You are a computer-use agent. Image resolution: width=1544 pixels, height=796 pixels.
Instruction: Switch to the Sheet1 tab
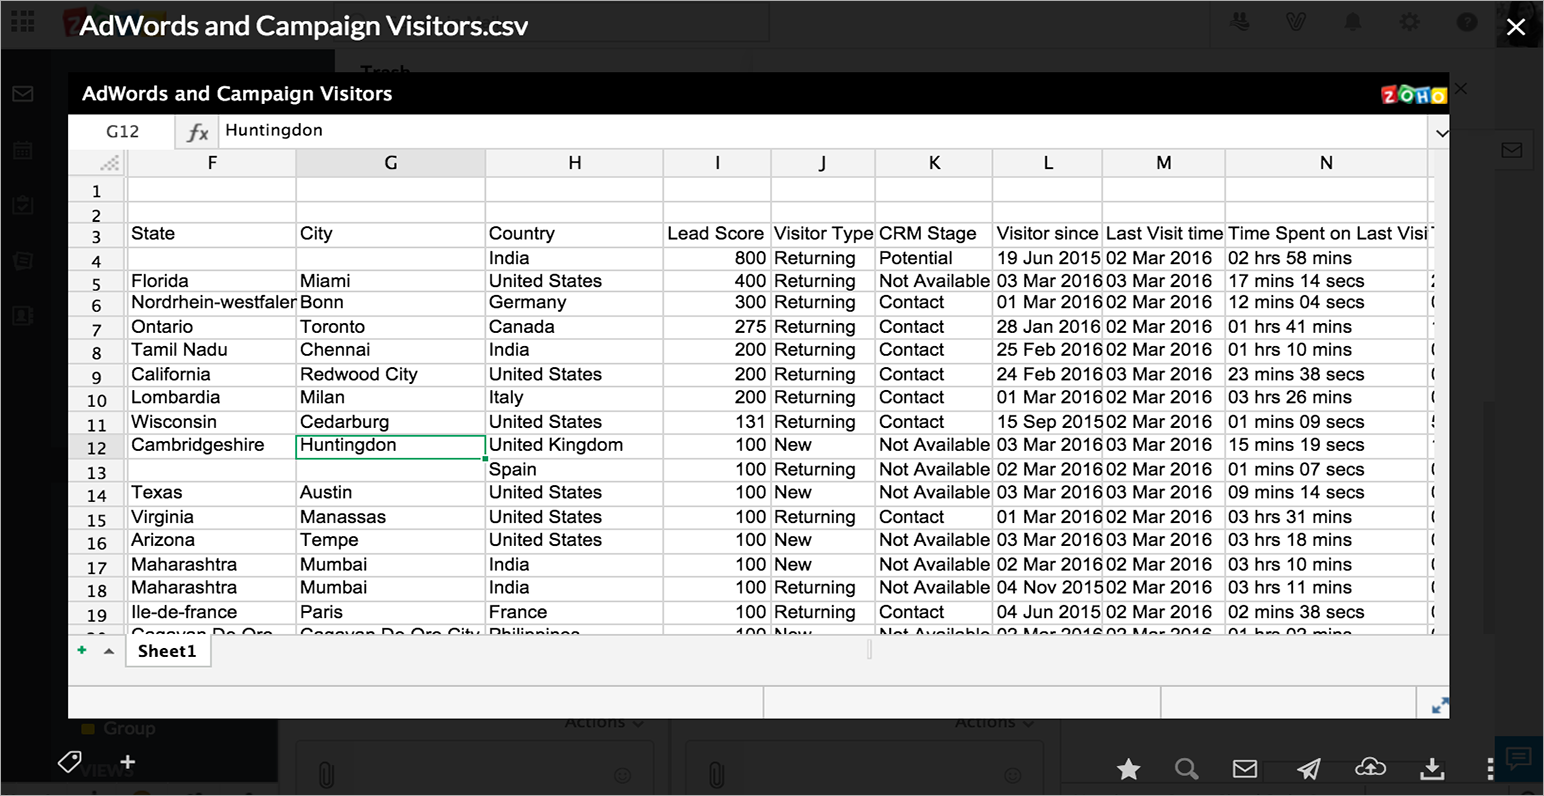pos(167,651)
